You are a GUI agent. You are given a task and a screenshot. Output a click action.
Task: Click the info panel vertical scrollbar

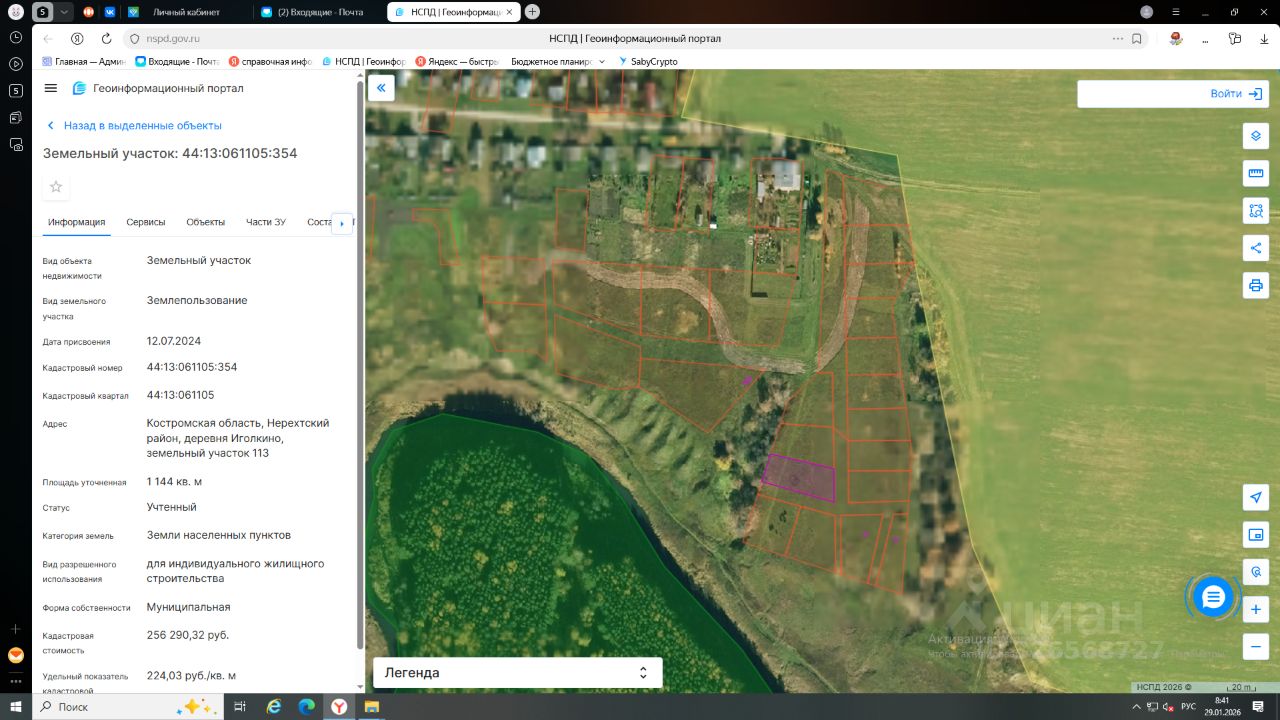coord(360,365)
